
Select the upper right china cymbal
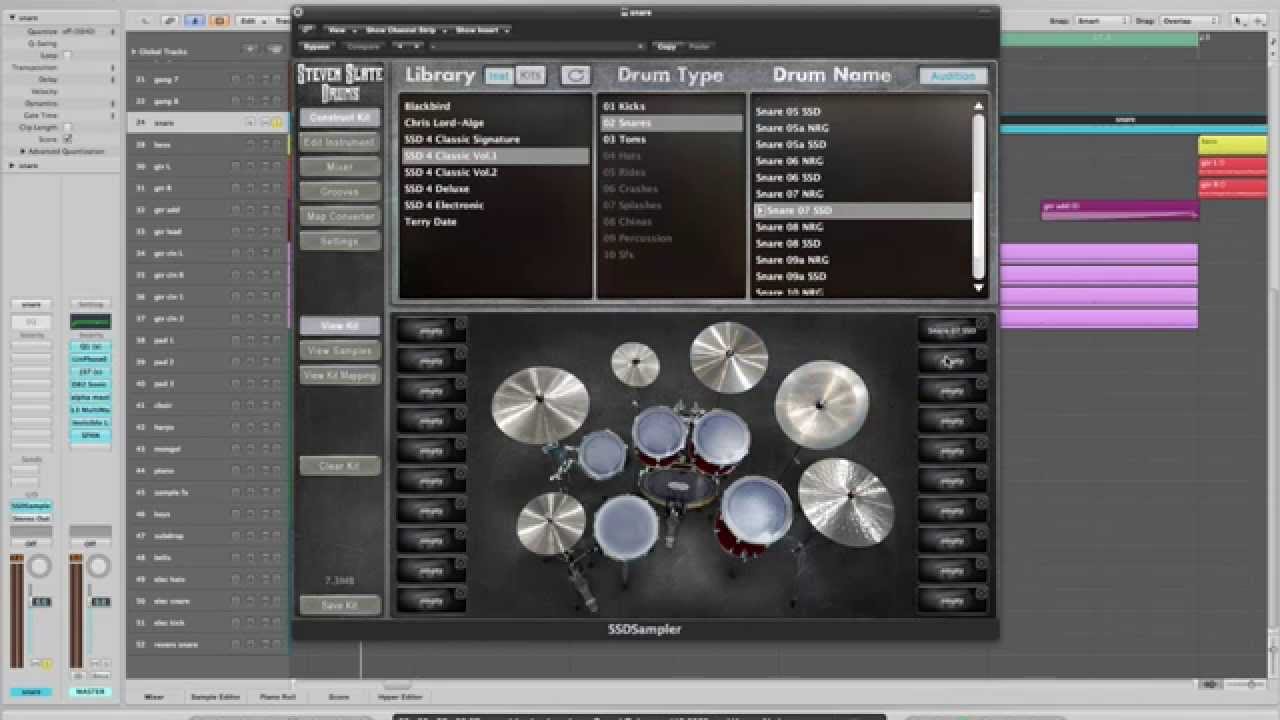(821, 404)
